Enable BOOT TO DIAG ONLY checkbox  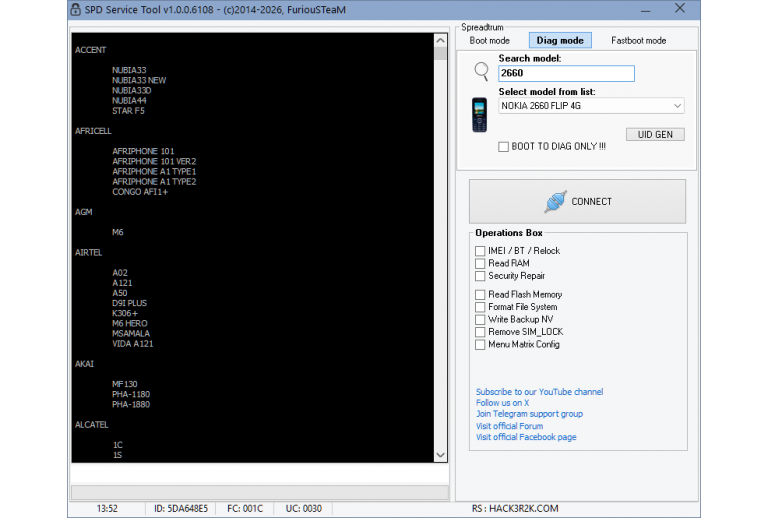[x=504, y=147]
